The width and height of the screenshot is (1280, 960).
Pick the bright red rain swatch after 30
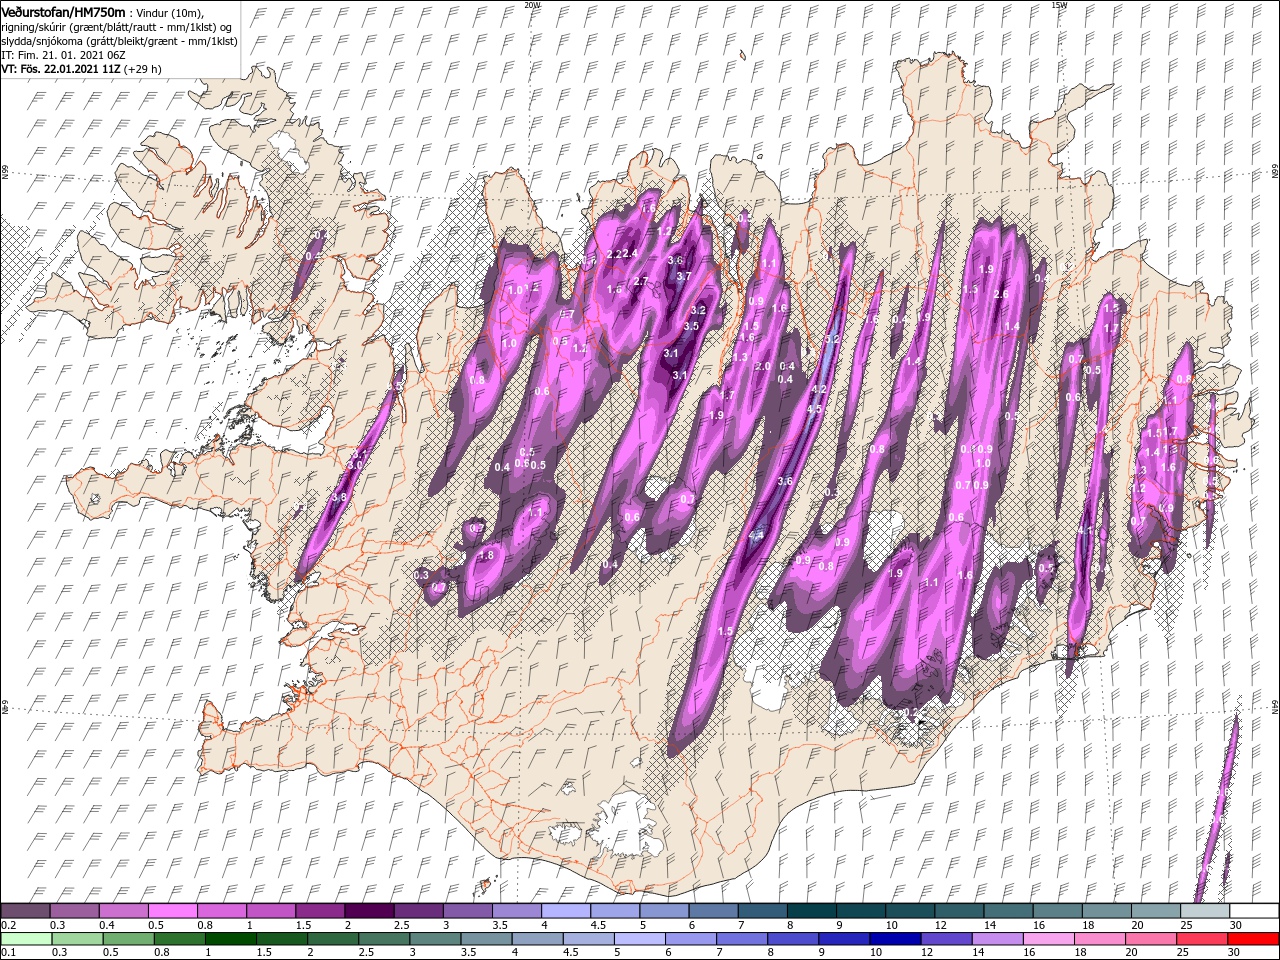pos(1254,939)
